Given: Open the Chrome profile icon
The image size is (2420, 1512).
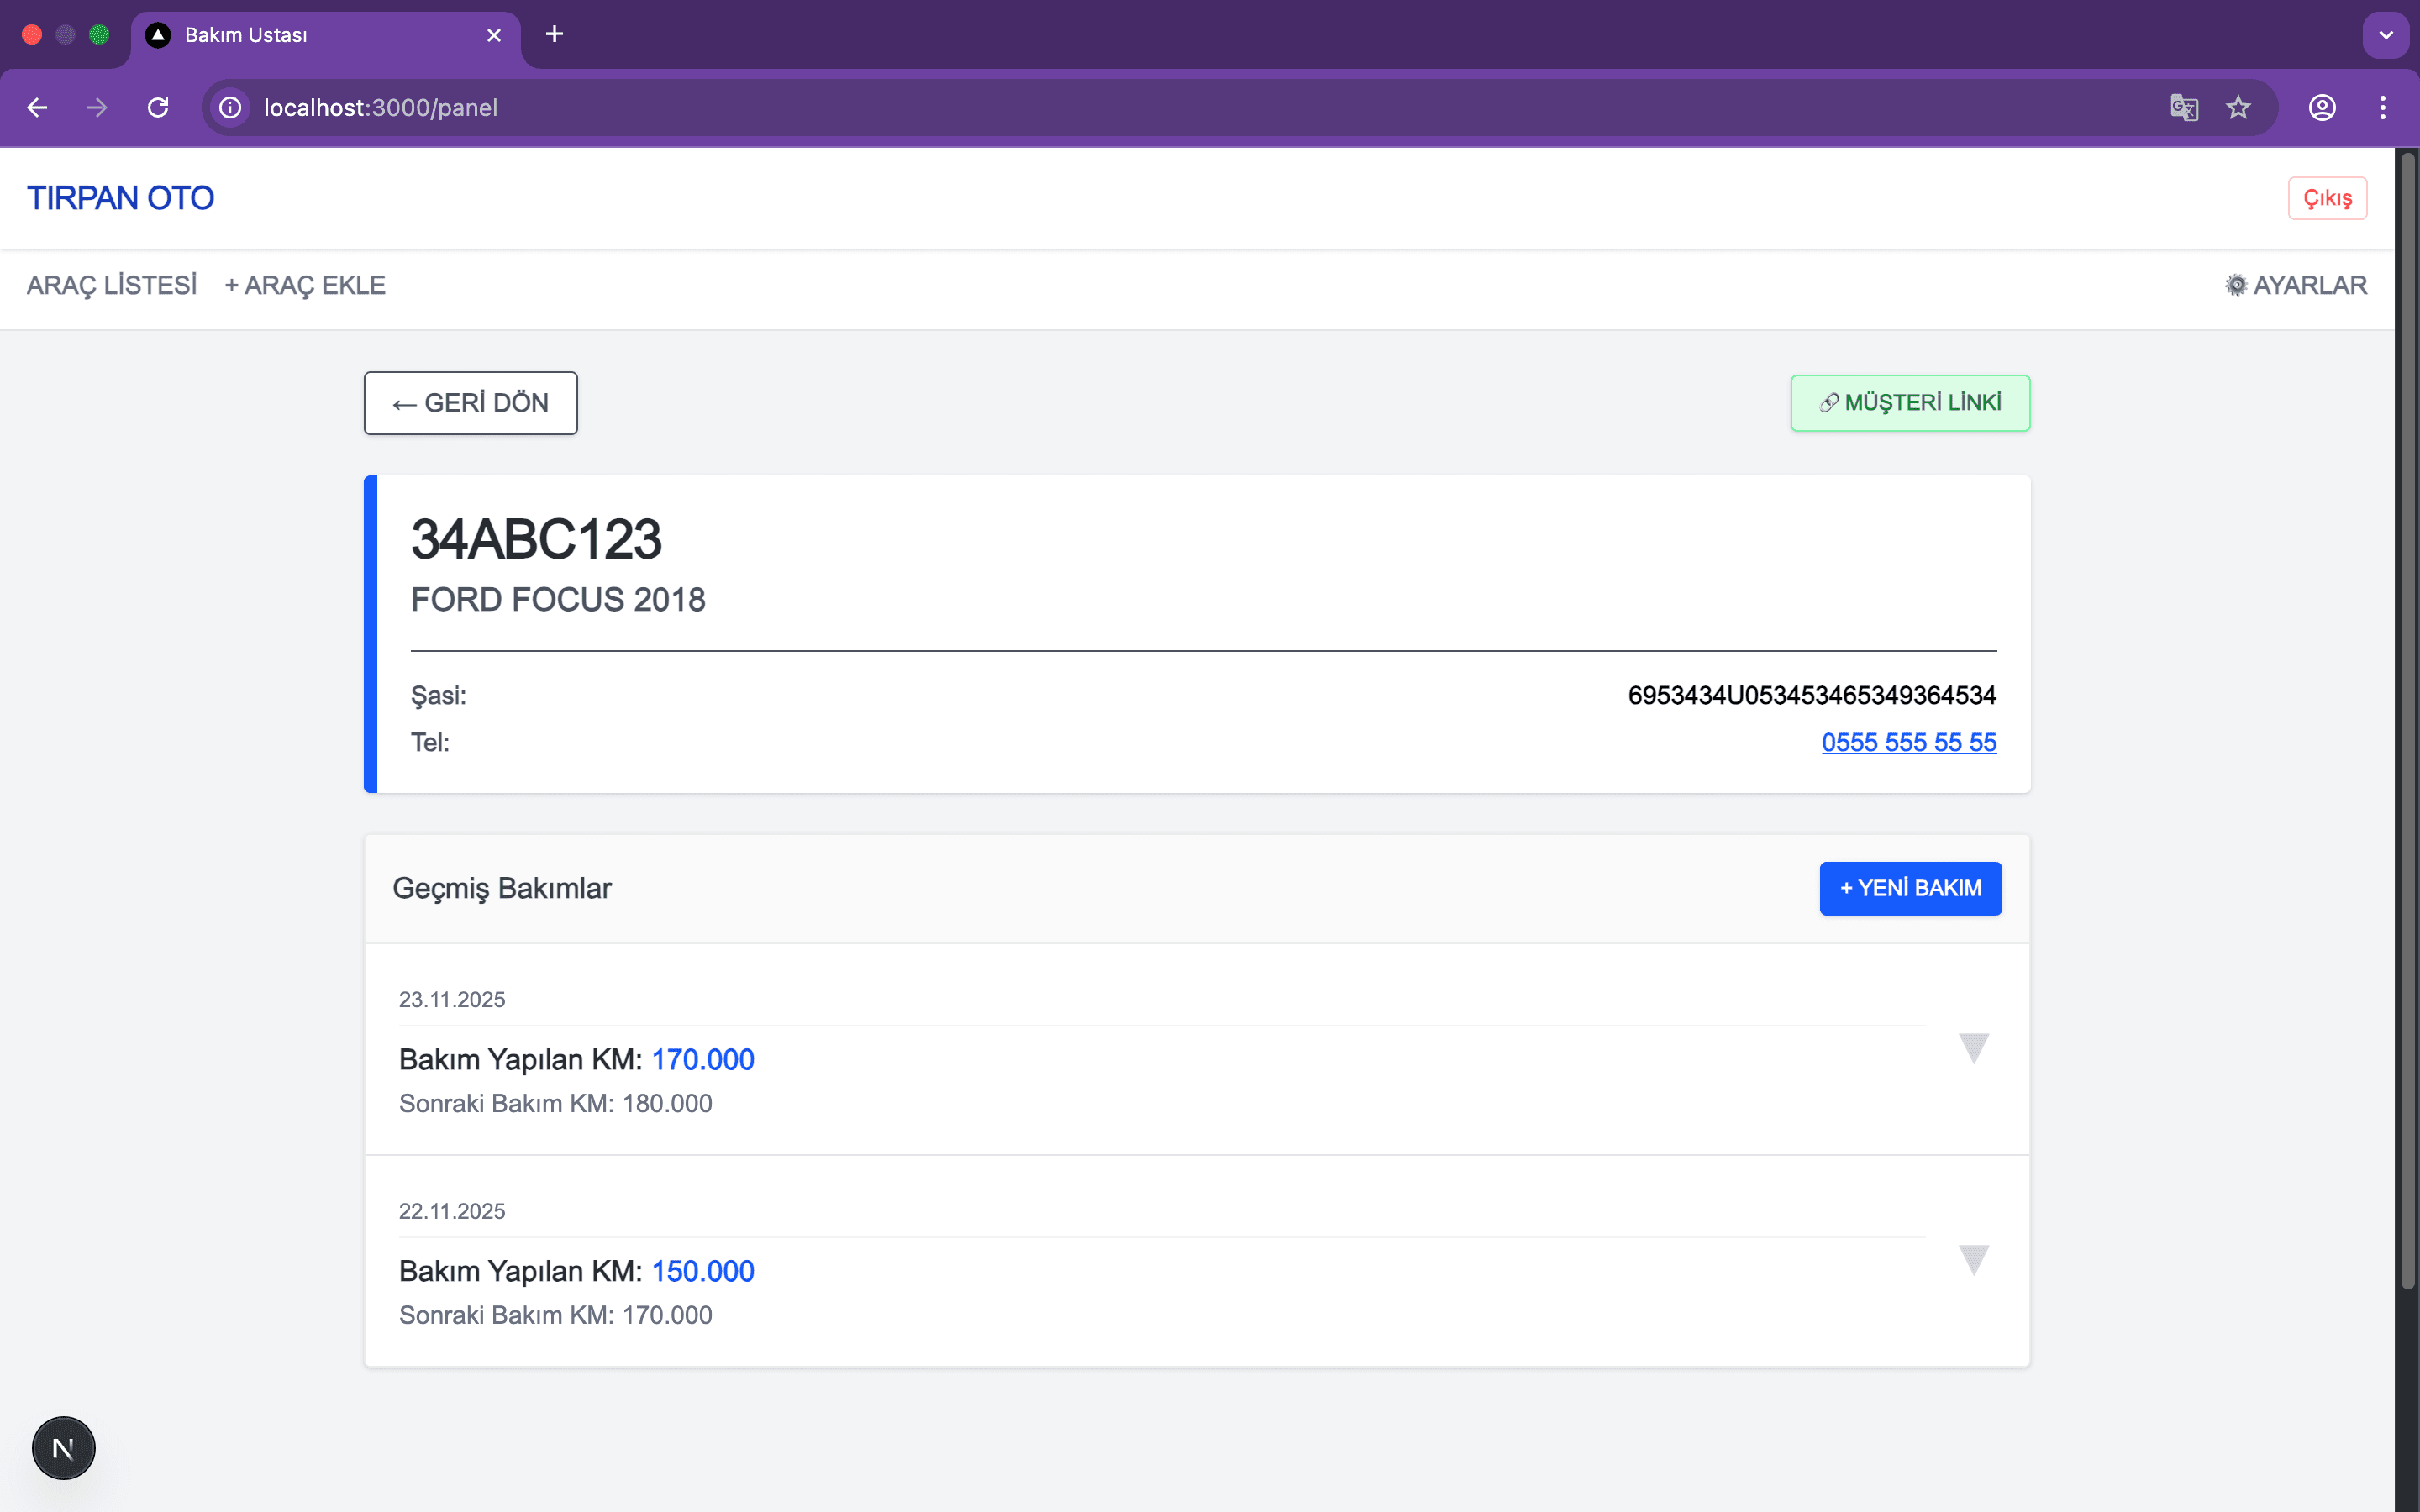Looking at the screenshot, I should click(x=2322, y=107).
